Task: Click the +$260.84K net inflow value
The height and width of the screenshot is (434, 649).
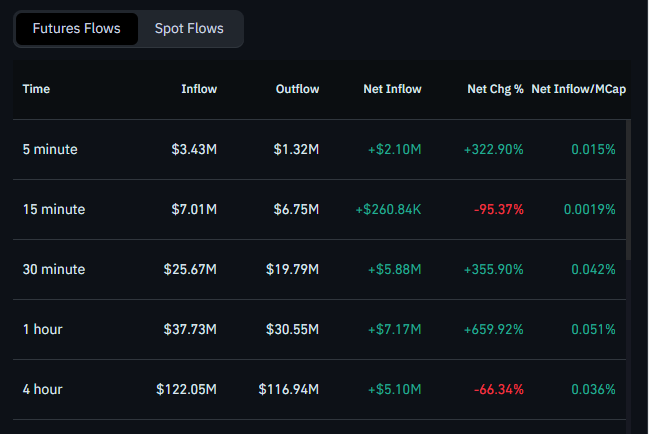Action: point(389,209)
